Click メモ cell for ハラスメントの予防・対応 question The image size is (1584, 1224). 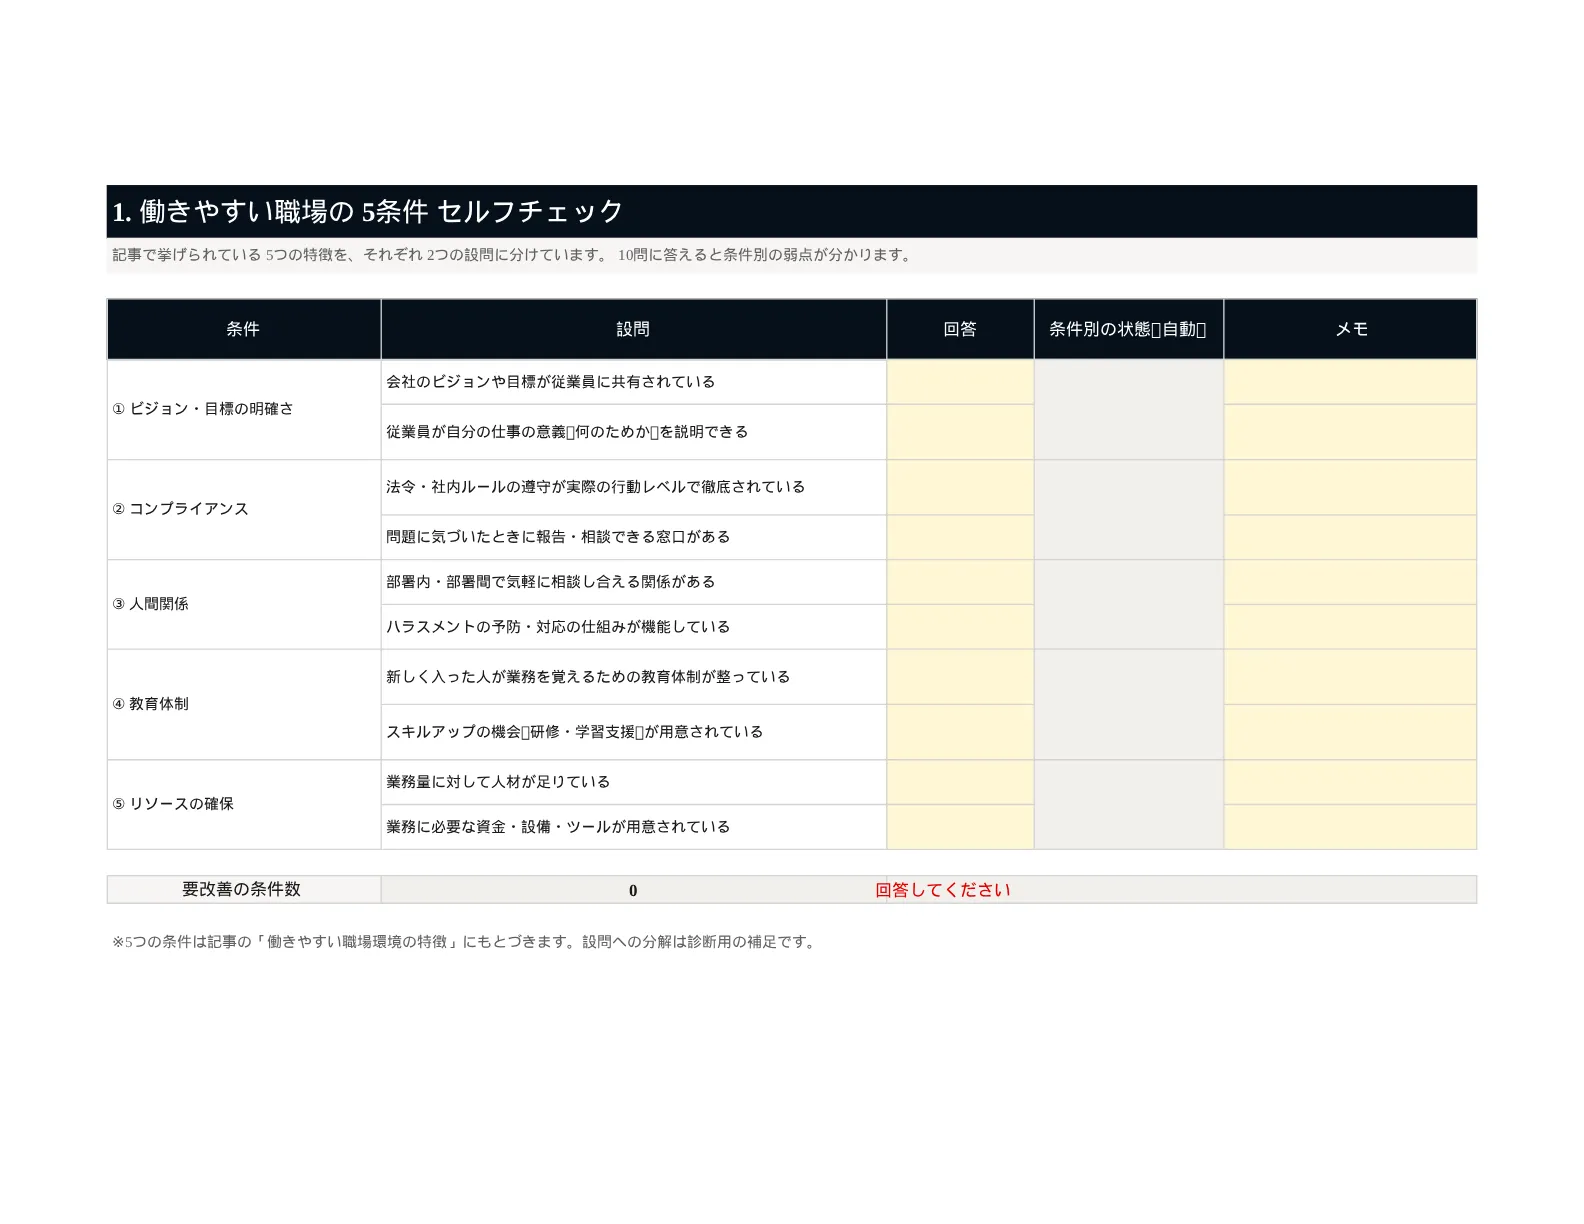point(1351,627)
